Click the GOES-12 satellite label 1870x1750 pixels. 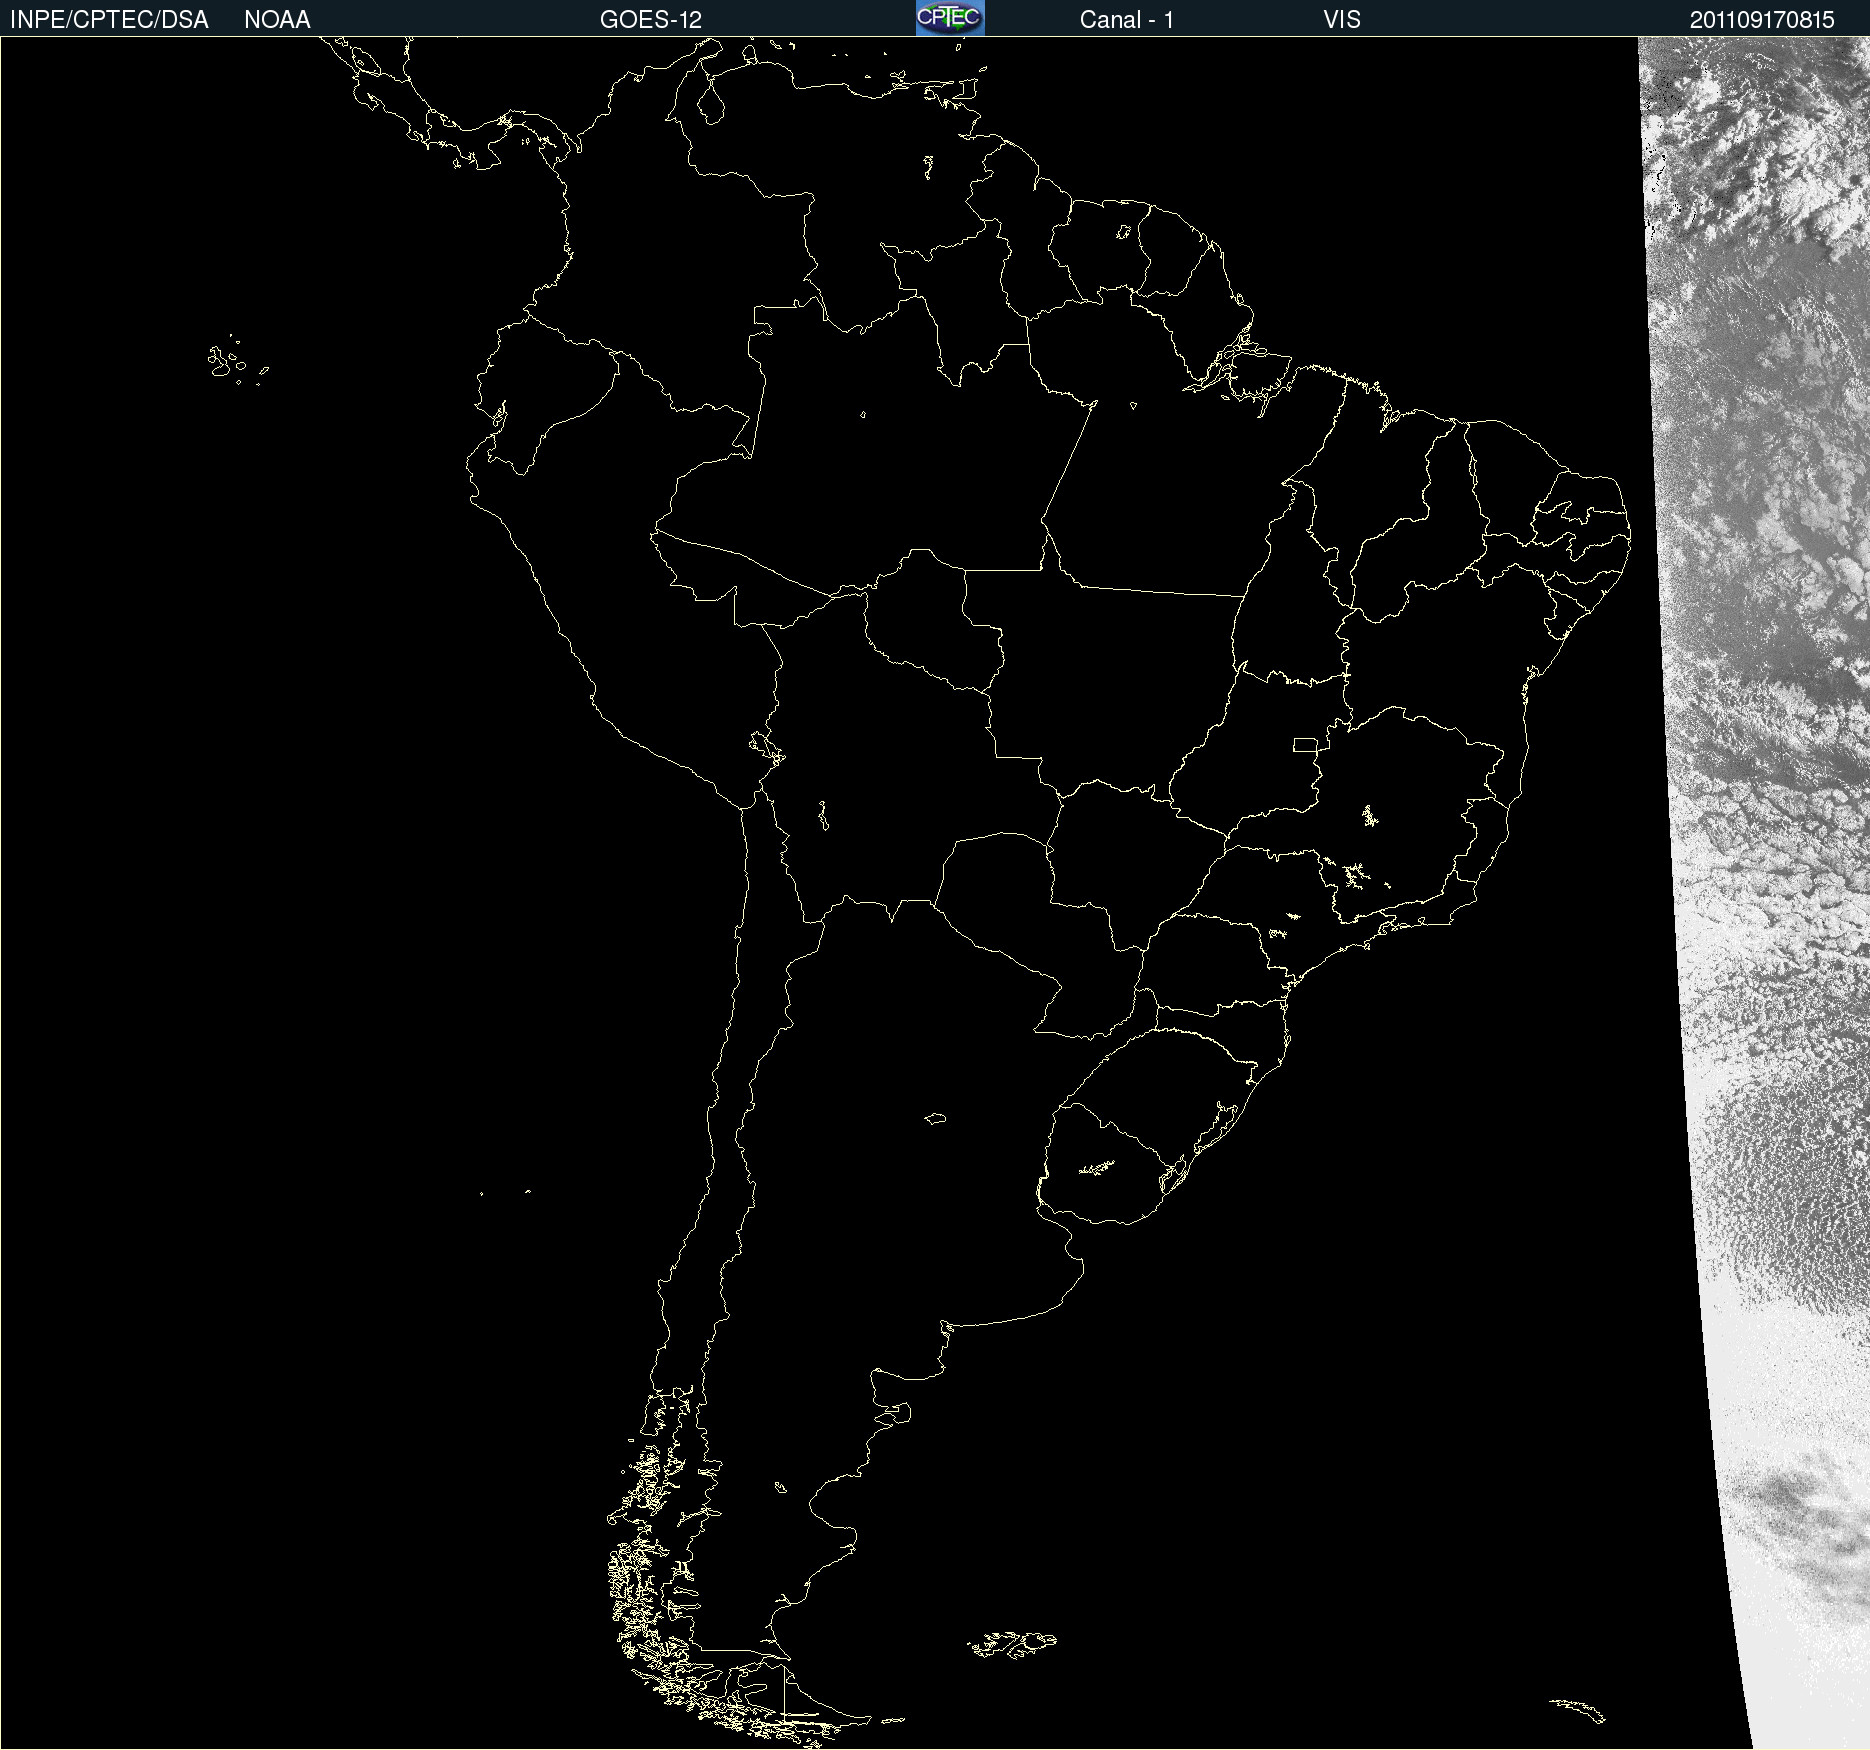point(651,20)
